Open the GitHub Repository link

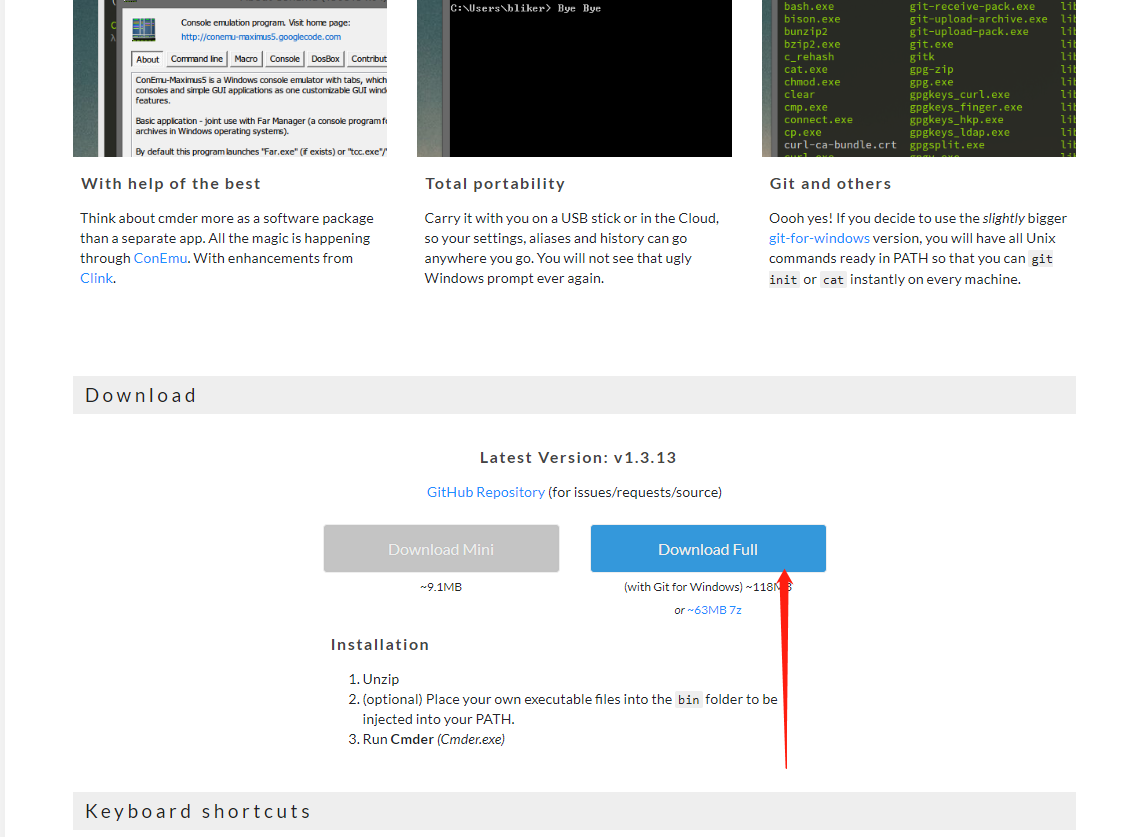click(x=486, y=492)
